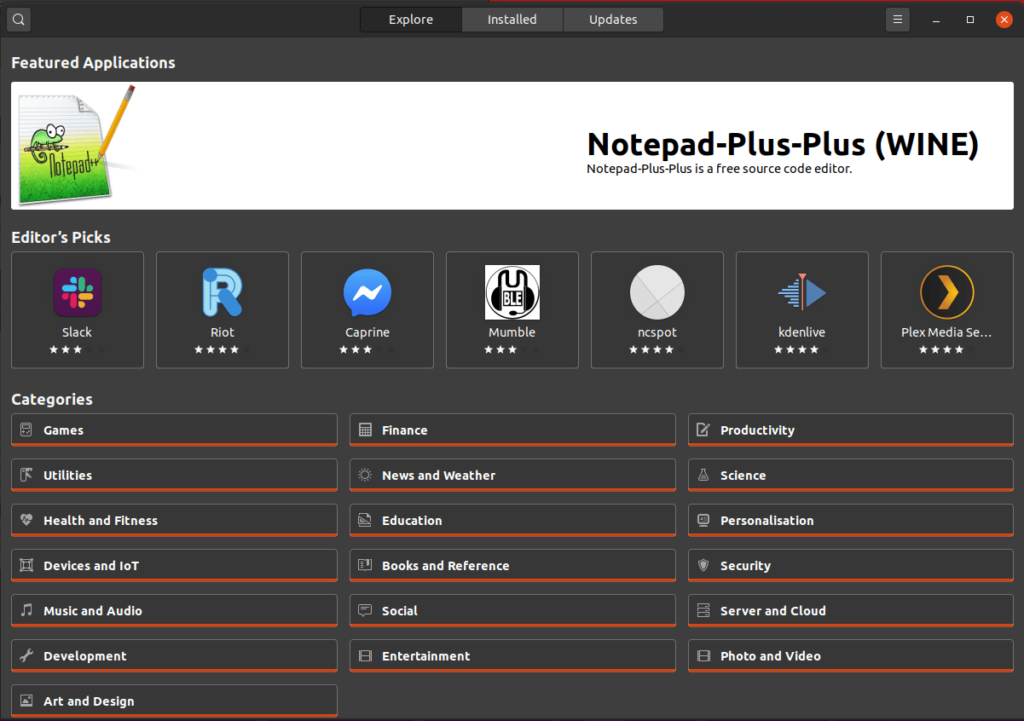This screenshot has width=1024, height=721.
Task: Show the Server and Cloud category
Action: point(851,610)
